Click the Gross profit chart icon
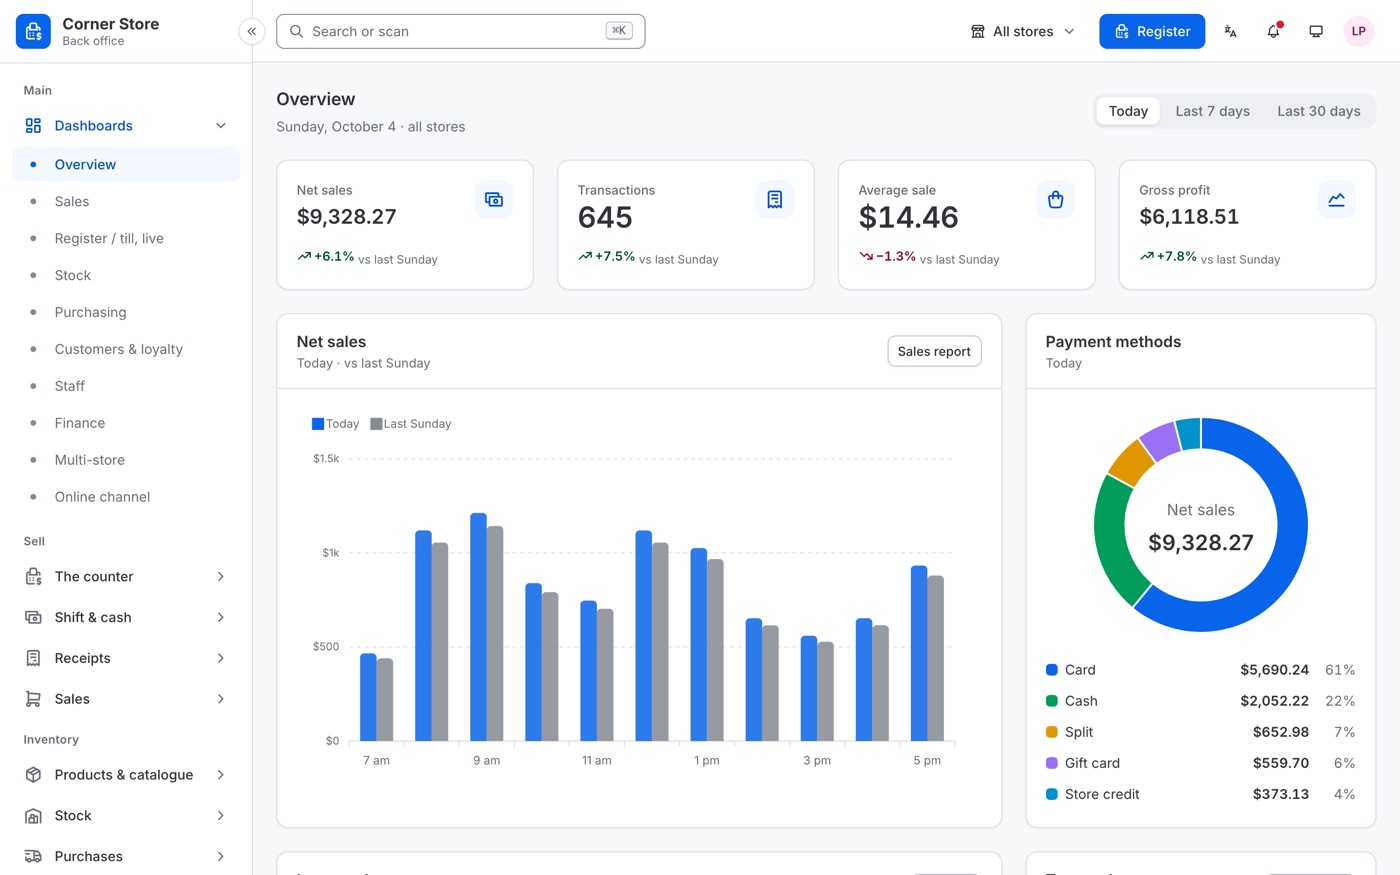The image size is (1400, 875). coord(1336,200)
